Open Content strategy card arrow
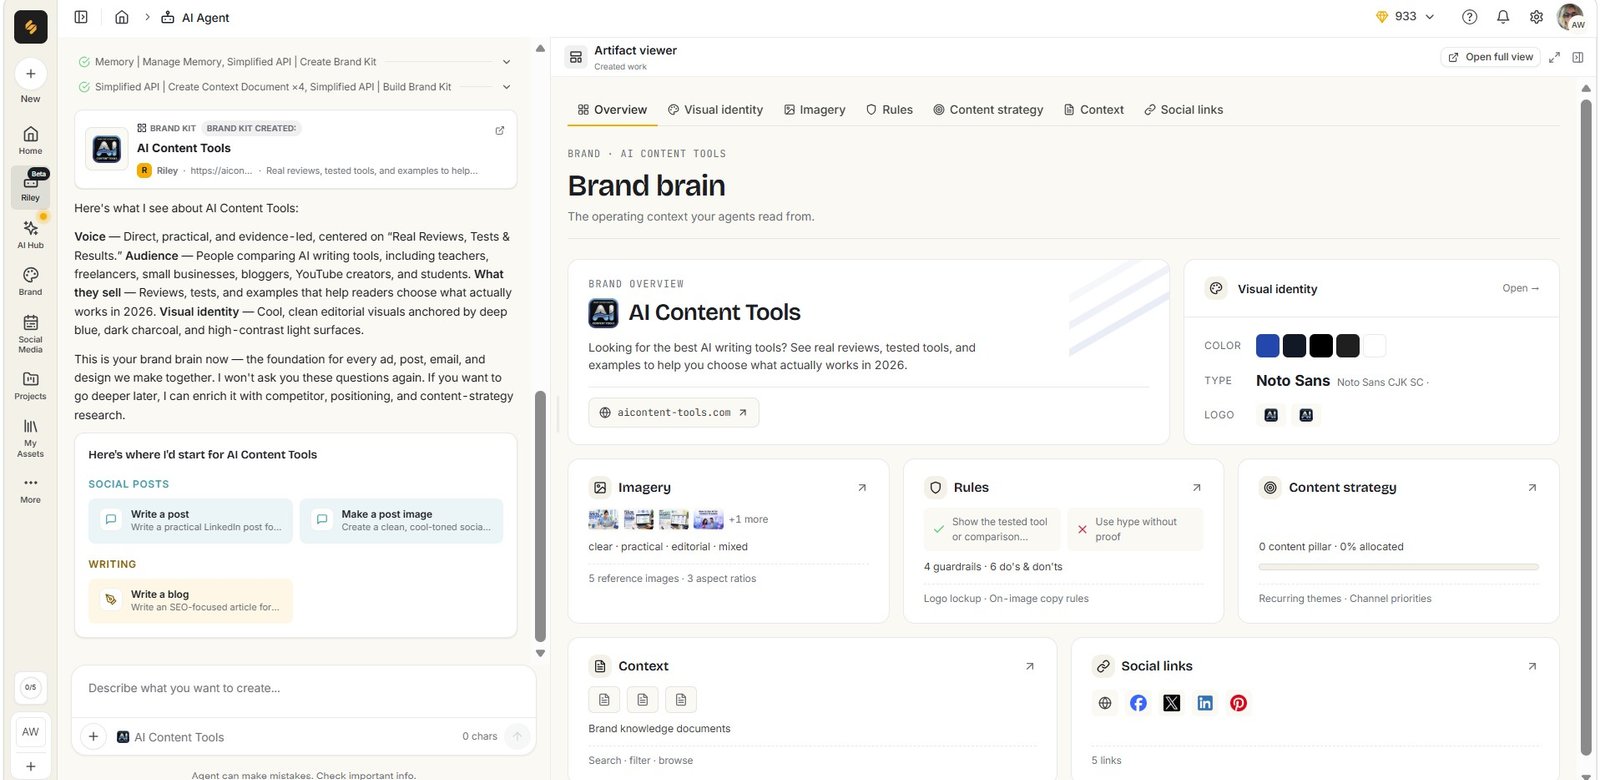1600x780 pixels. 1532,488
